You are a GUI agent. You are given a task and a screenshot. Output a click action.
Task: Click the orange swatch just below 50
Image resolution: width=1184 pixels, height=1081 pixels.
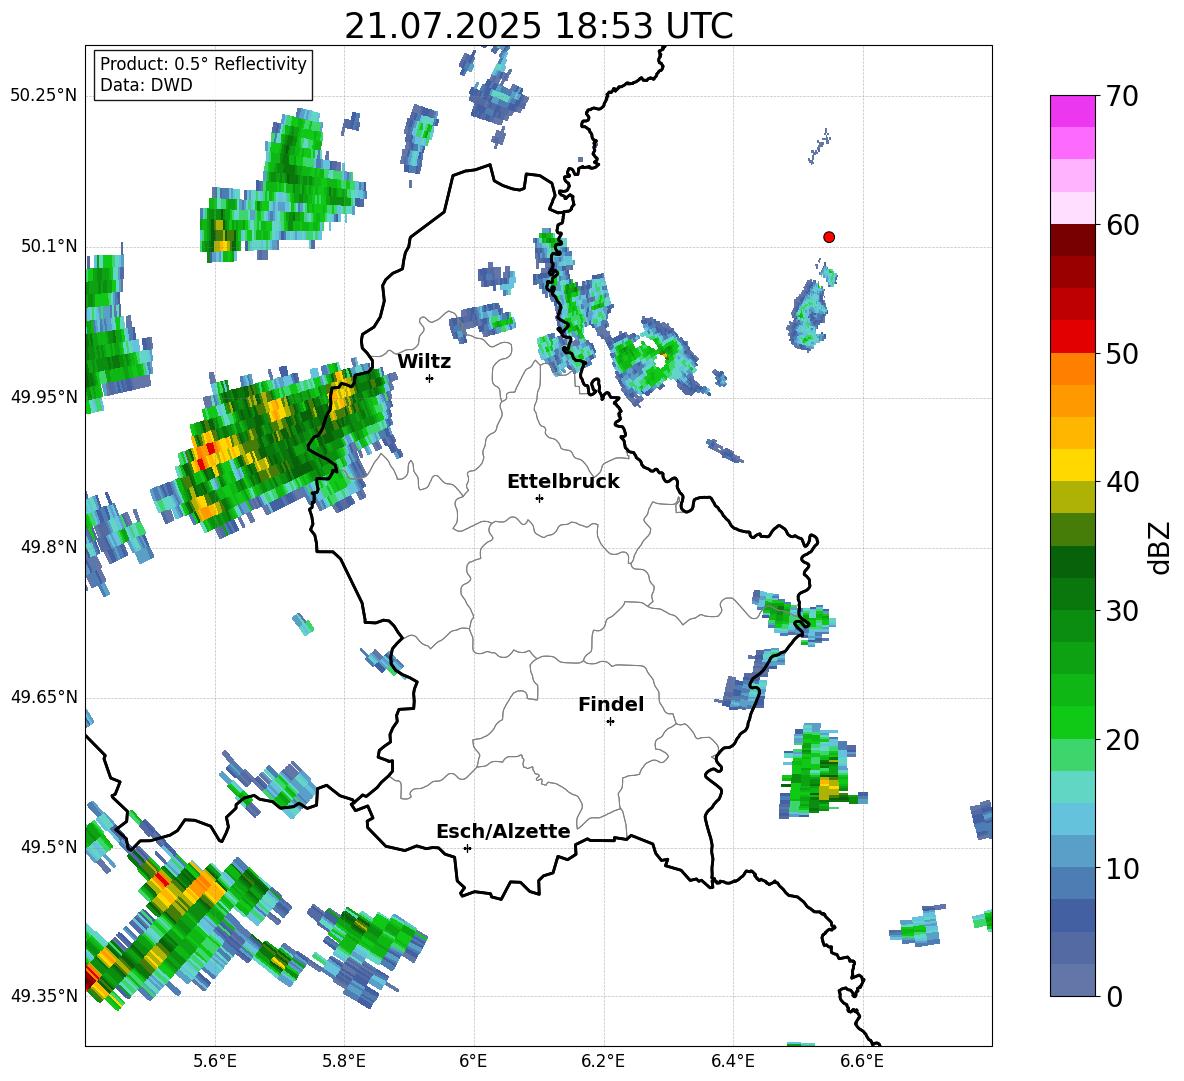coord(1072,369)
